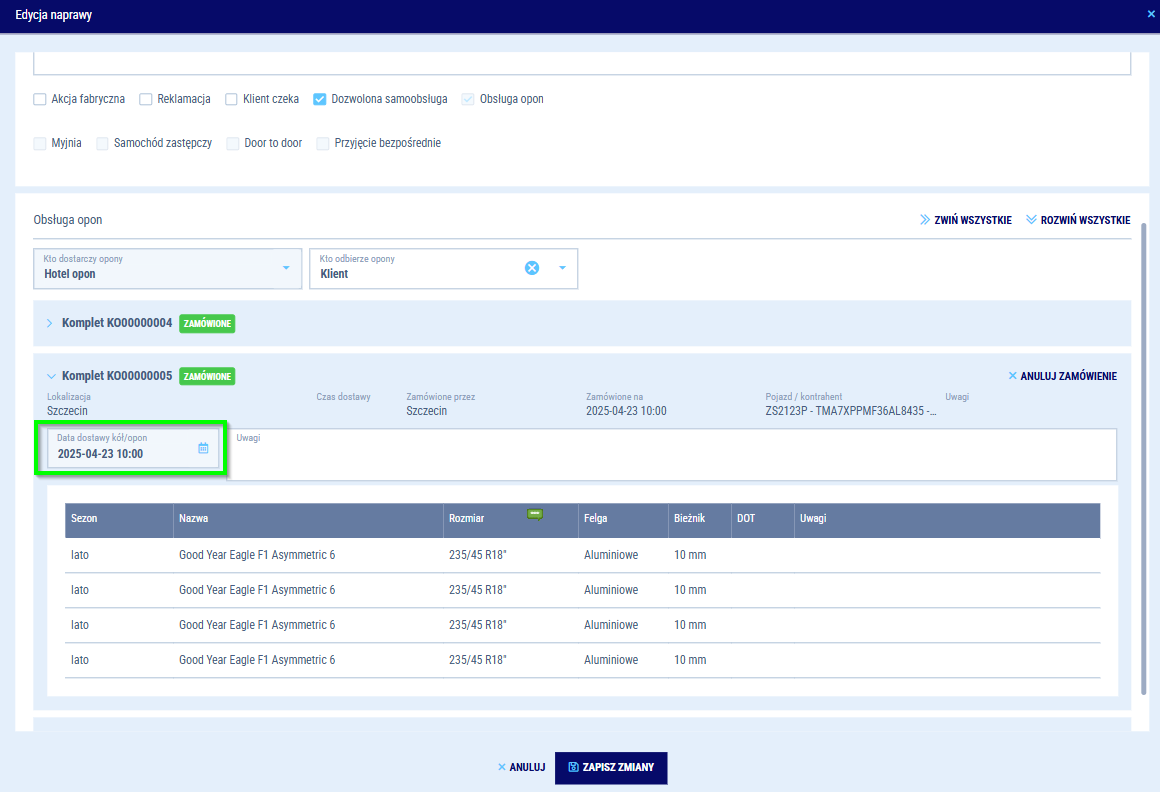Check the Klient czeka checkbox
1160x792 pixels.
(232, 99)
